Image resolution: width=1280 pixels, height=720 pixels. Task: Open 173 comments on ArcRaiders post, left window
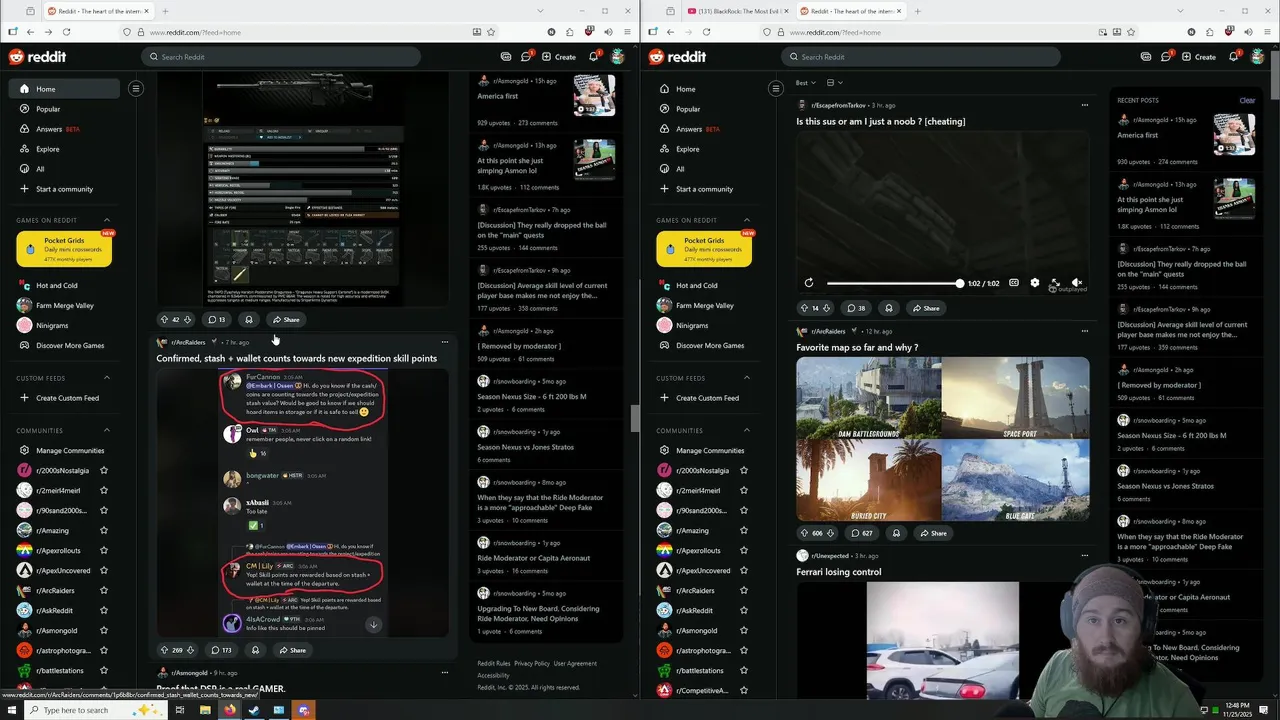(220, 650)
